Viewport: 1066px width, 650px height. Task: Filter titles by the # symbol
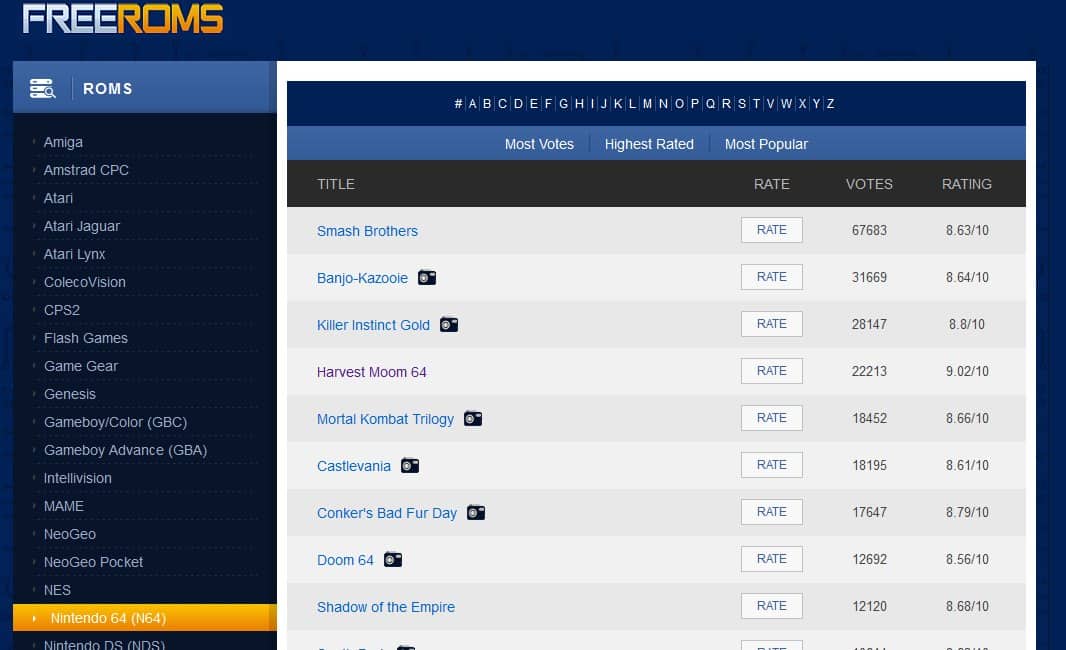pyautogui.click(x=458, y=103)
